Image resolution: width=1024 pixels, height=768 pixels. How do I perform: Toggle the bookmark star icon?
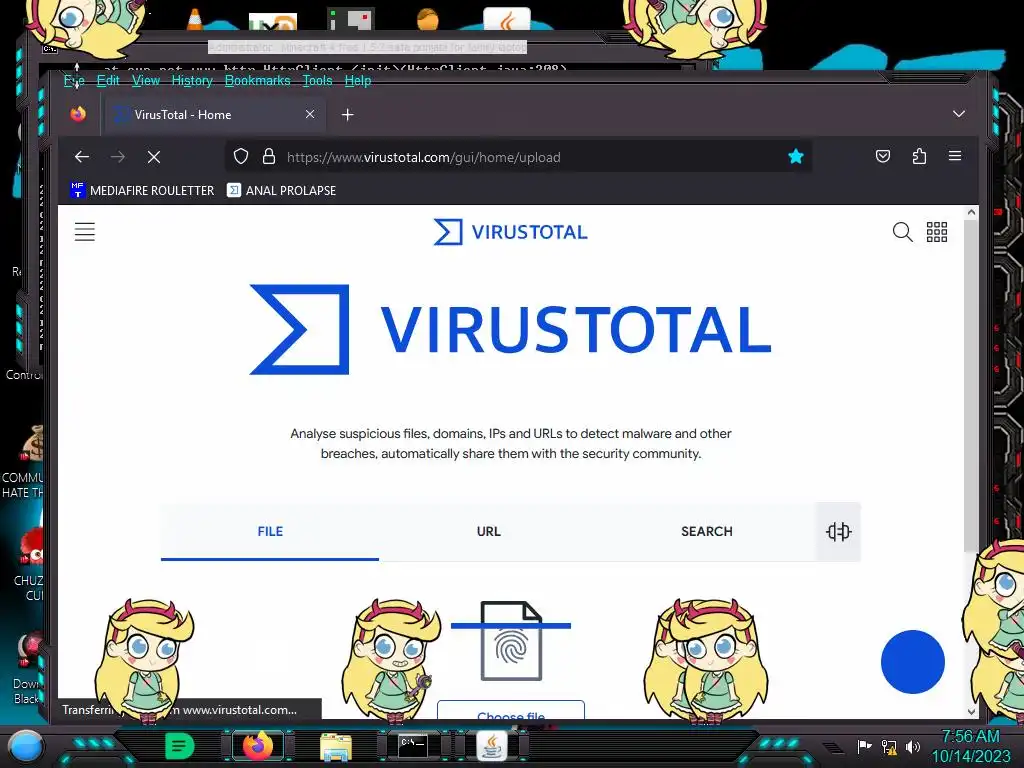point(795,157)
